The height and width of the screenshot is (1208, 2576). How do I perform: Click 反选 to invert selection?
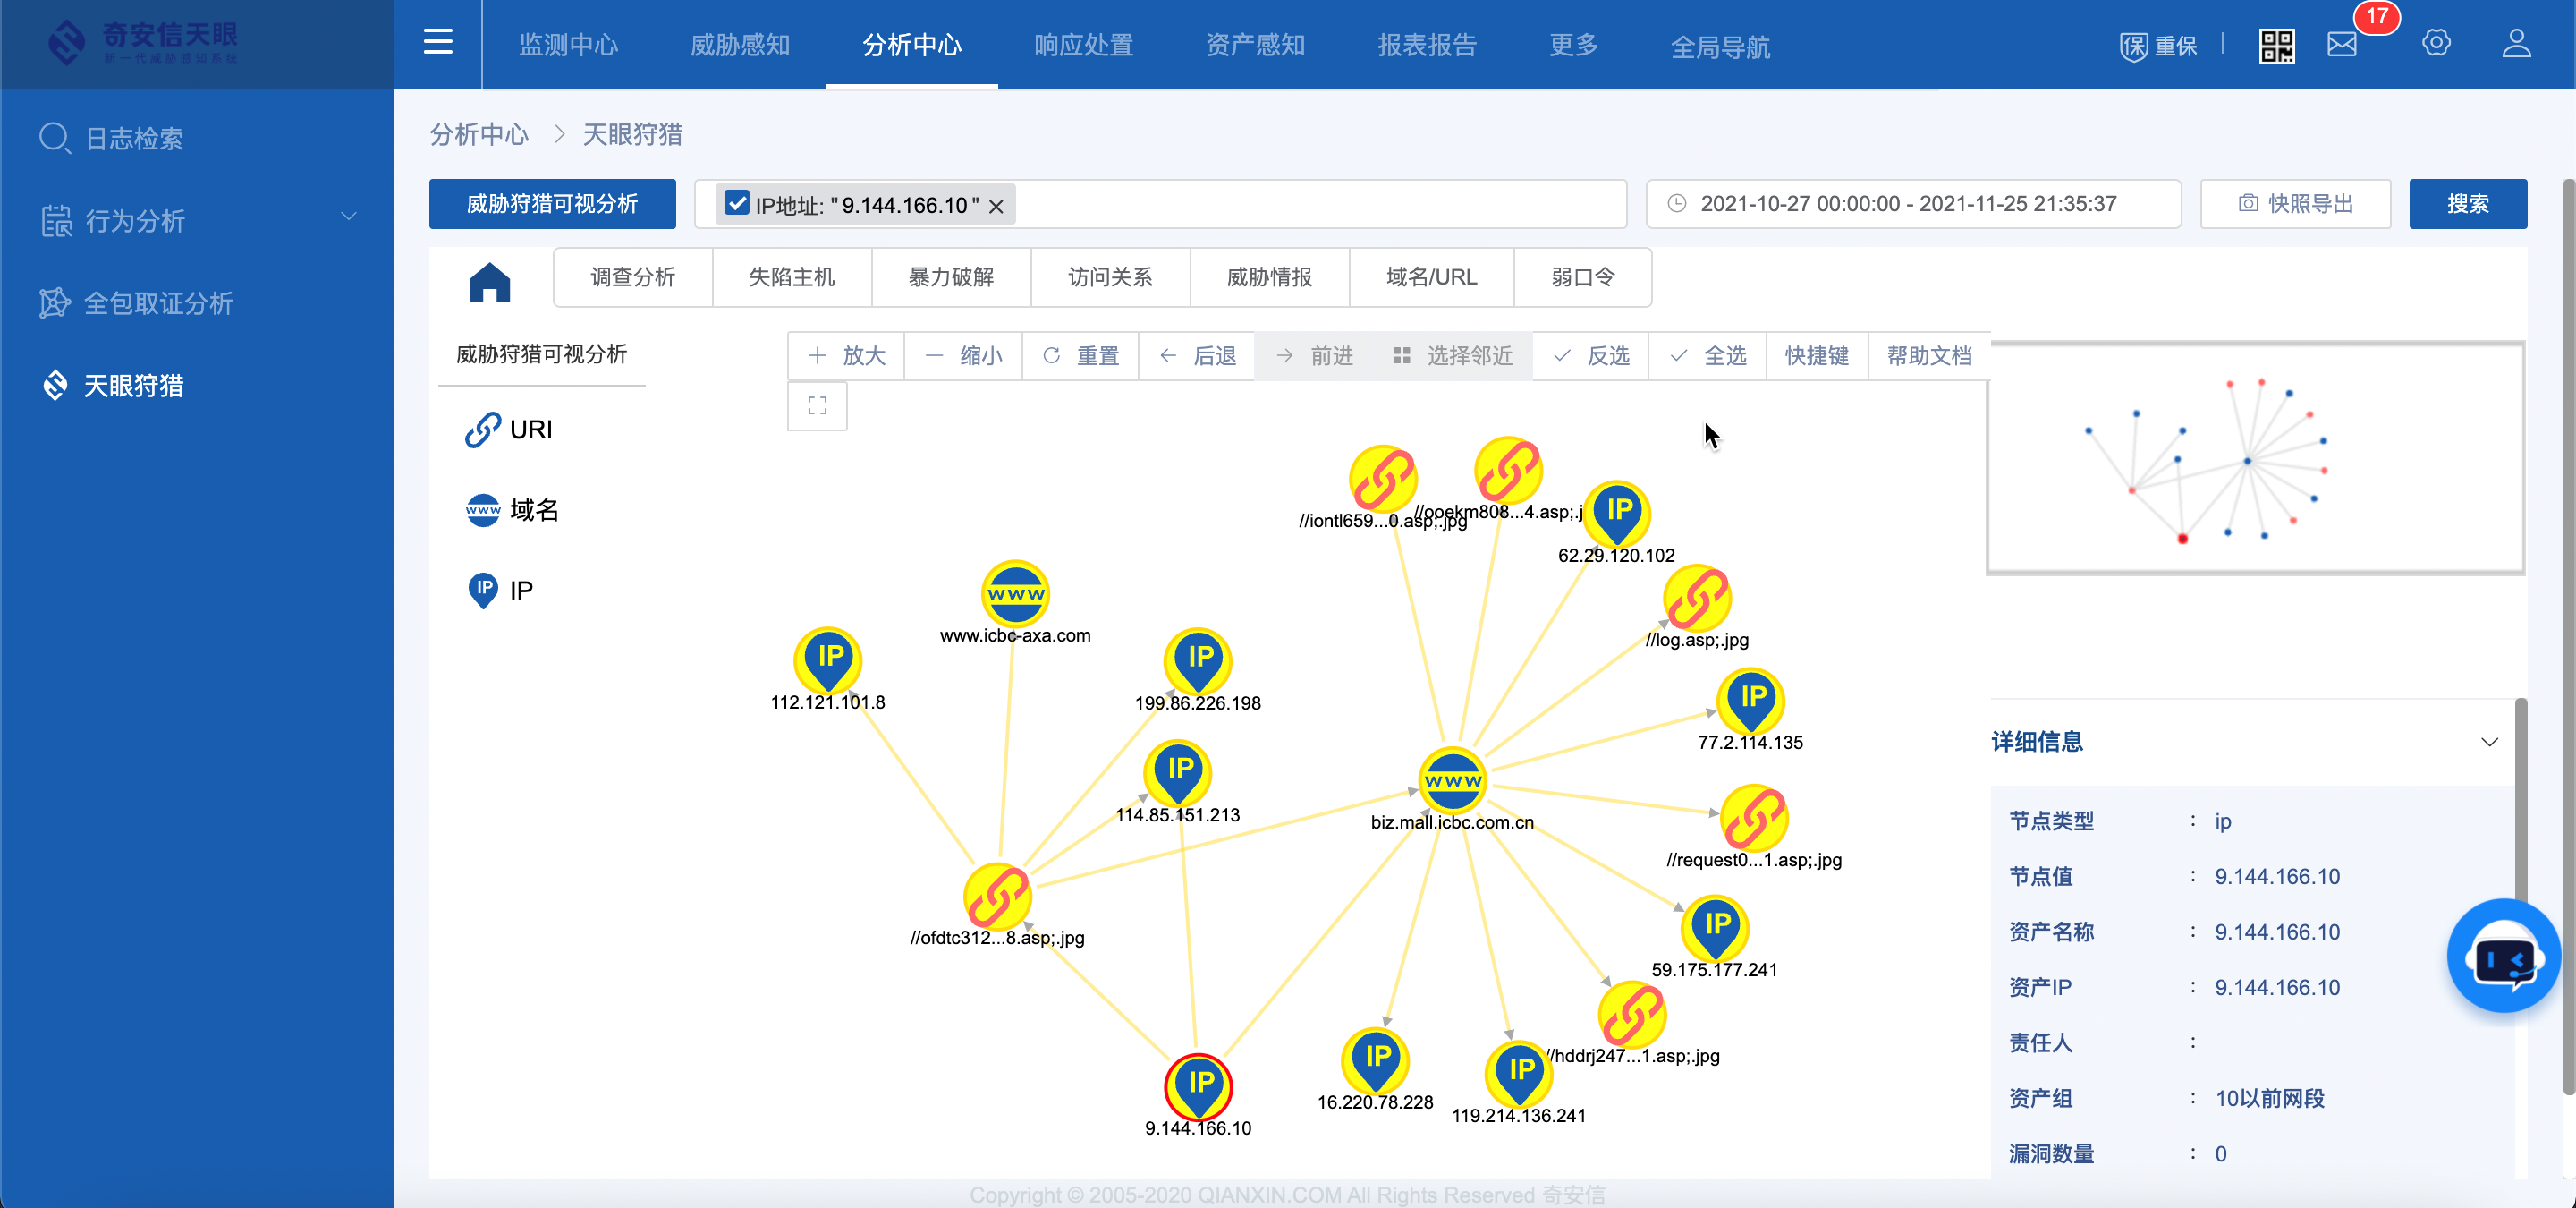[1591, 356]
